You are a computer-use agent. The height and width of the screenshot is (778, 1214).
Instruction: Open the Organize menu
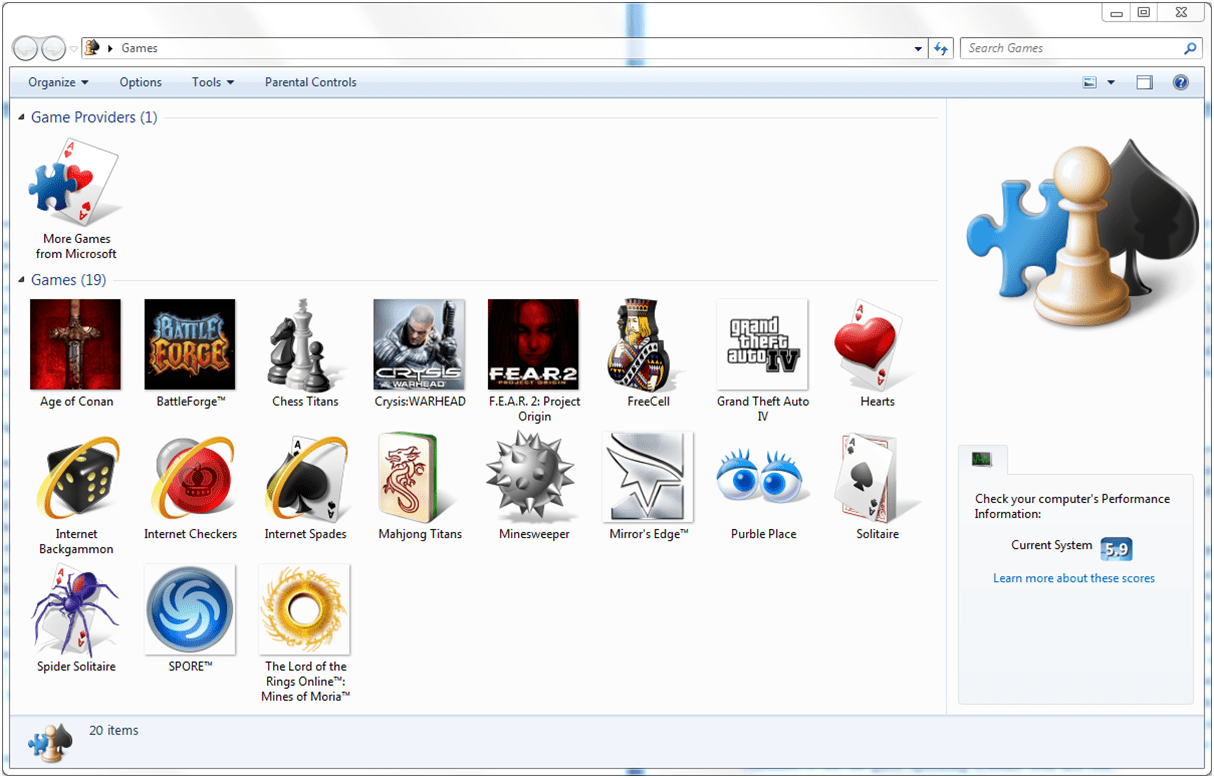[57, 82]
